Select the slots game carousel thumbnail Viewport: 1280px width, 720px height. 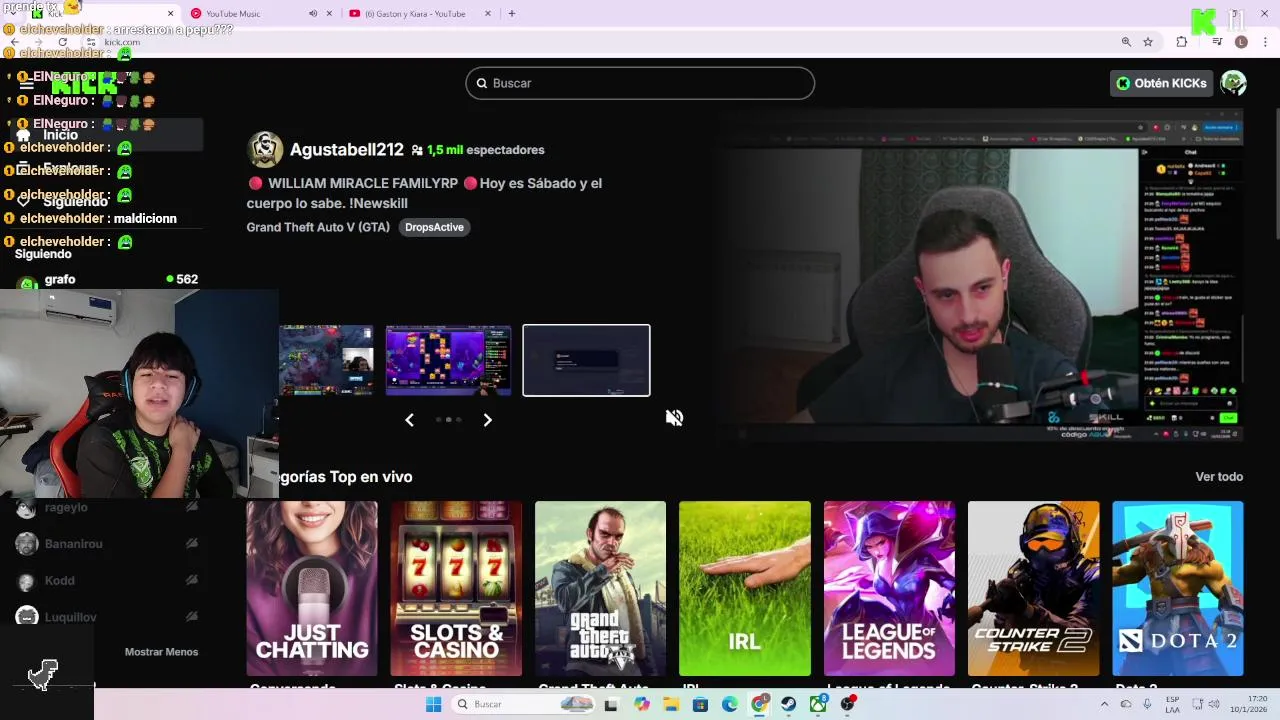[x=448, y=360]
